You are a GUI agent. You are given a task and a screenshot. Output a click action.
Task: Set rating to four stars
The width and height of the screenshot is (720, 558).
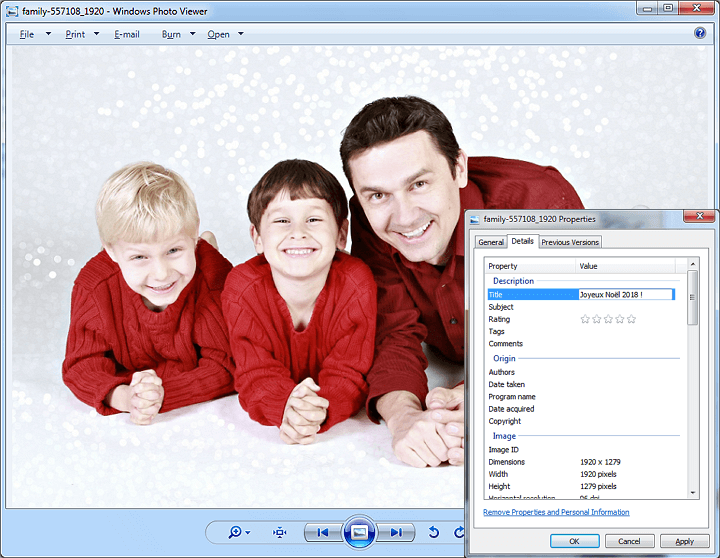click(620, 319)
